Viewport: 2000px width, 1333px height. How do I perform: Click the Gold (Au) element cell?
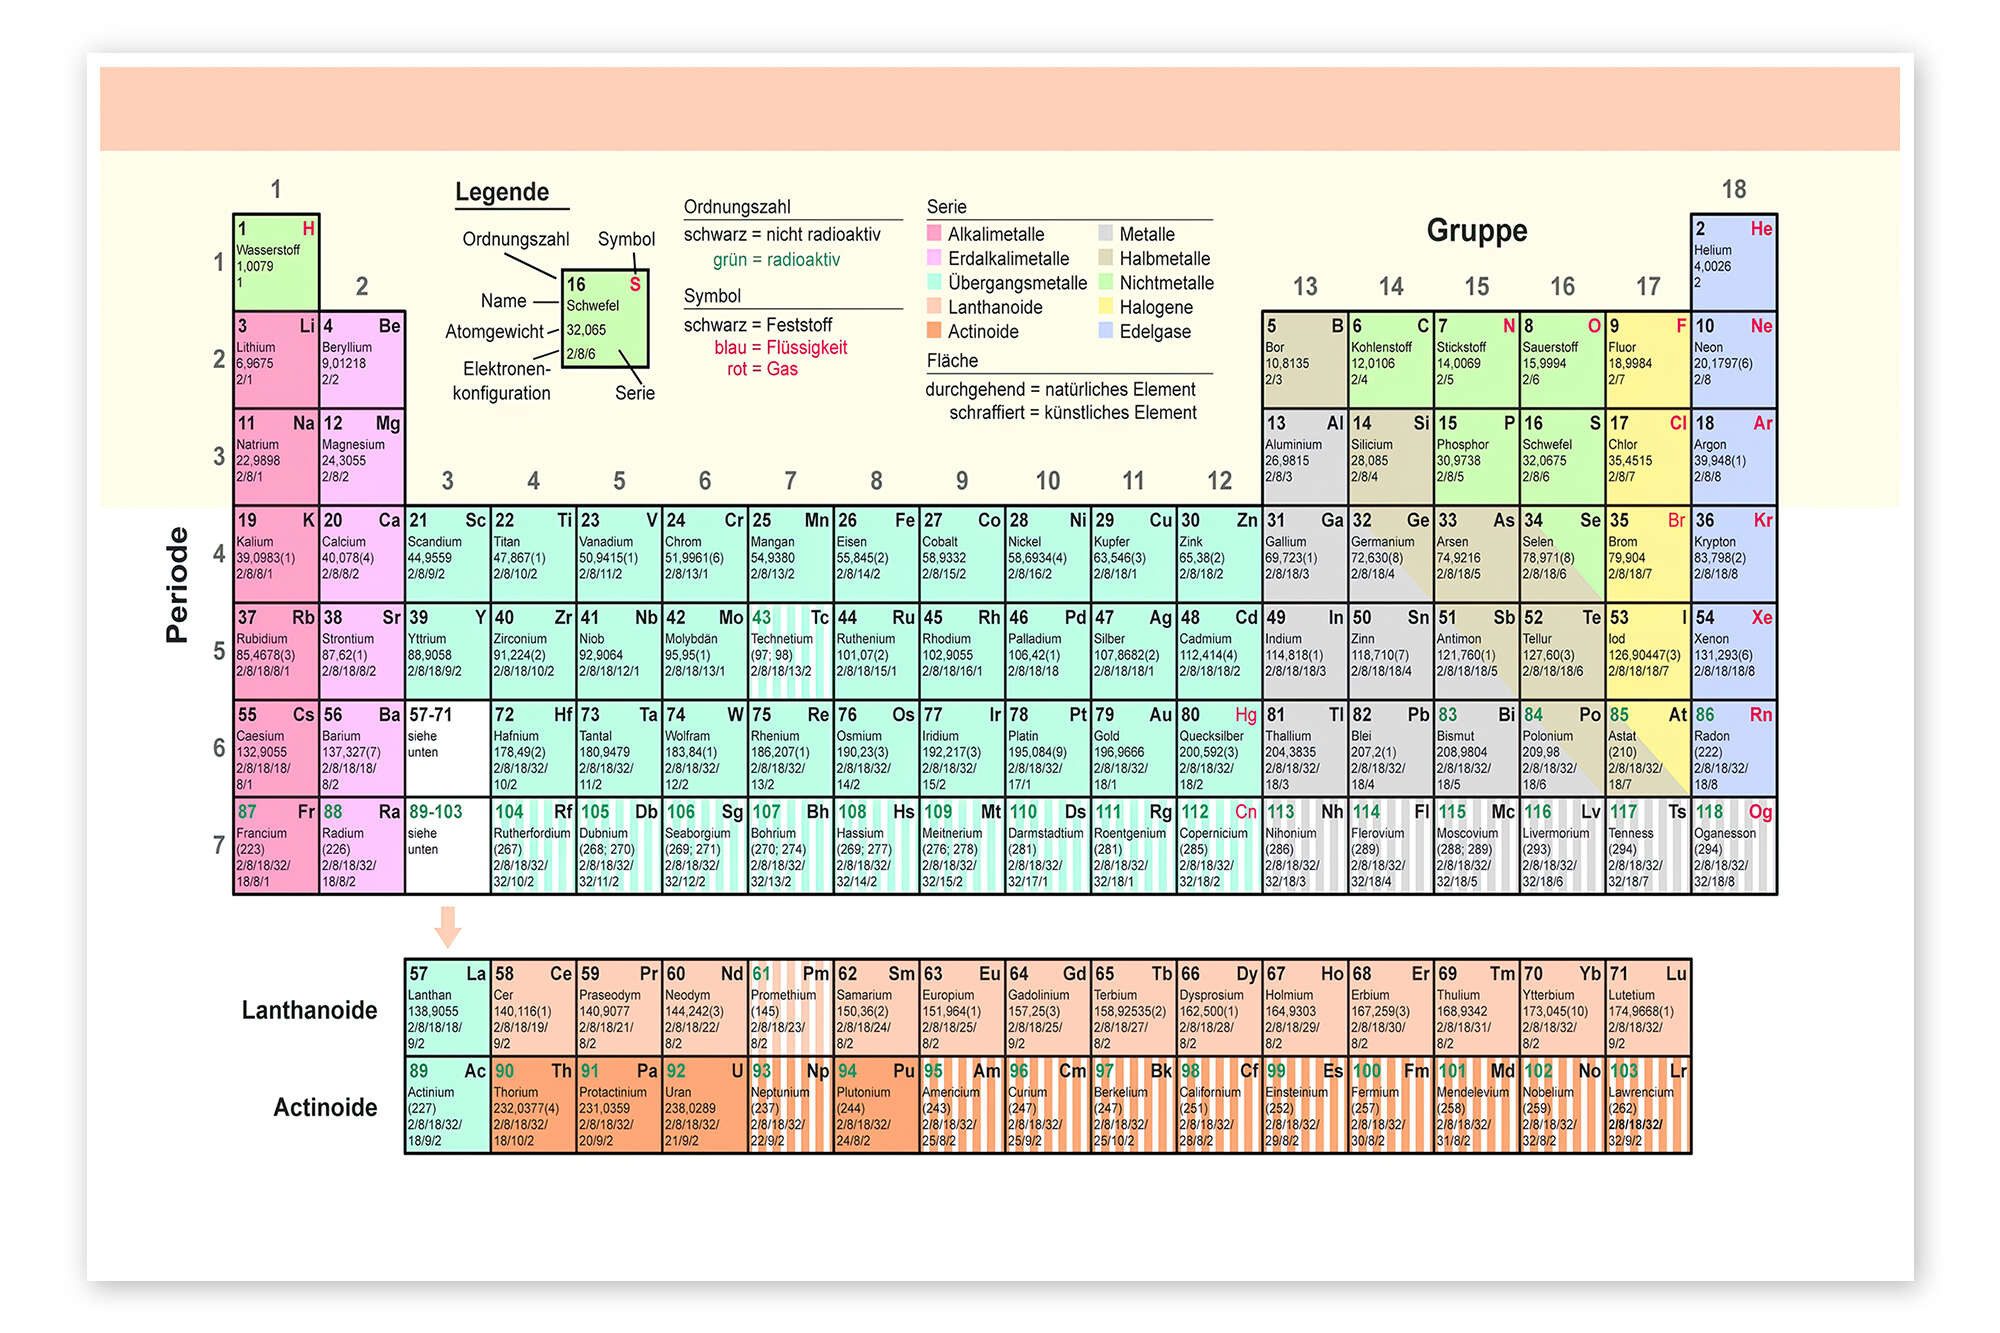1133,747
